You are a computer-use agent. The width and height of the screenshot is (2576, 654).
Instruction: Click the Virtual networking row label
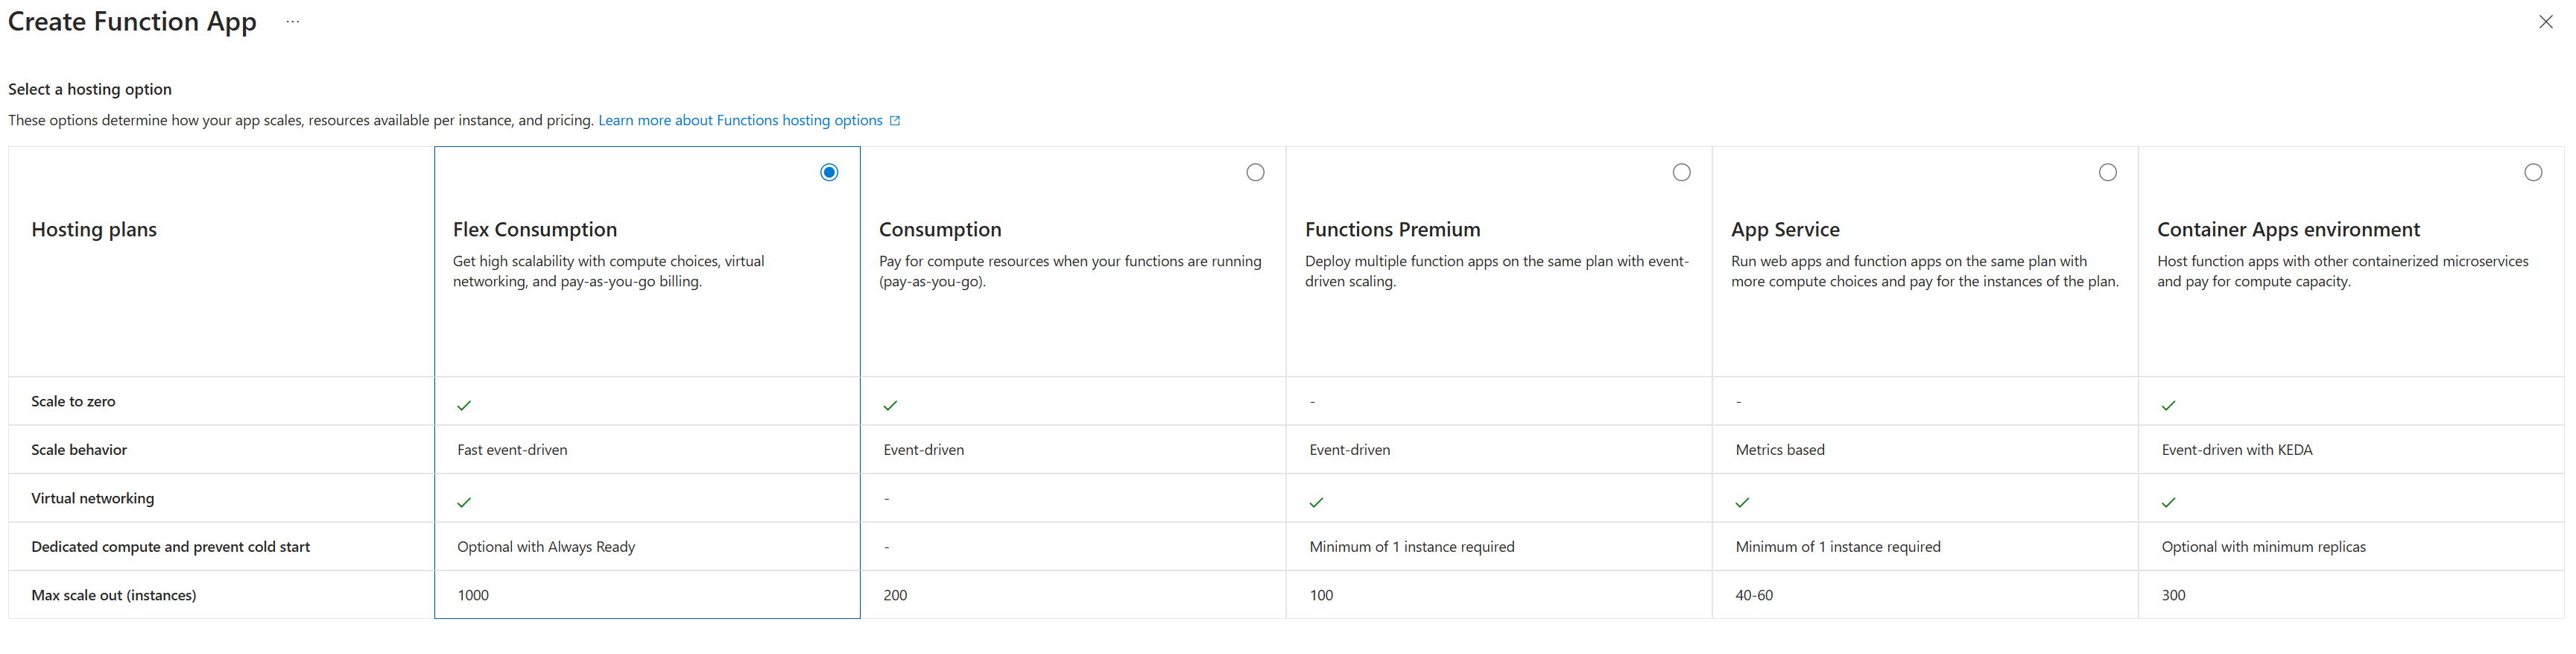pyautogui.click(x=92, y=498)
